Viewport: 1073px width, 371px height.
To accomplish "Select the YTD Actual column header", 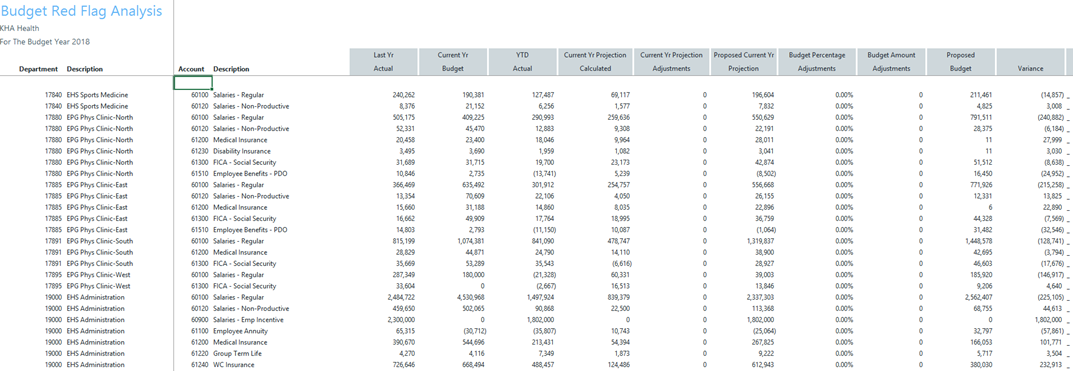I will (x=523, y=62).
